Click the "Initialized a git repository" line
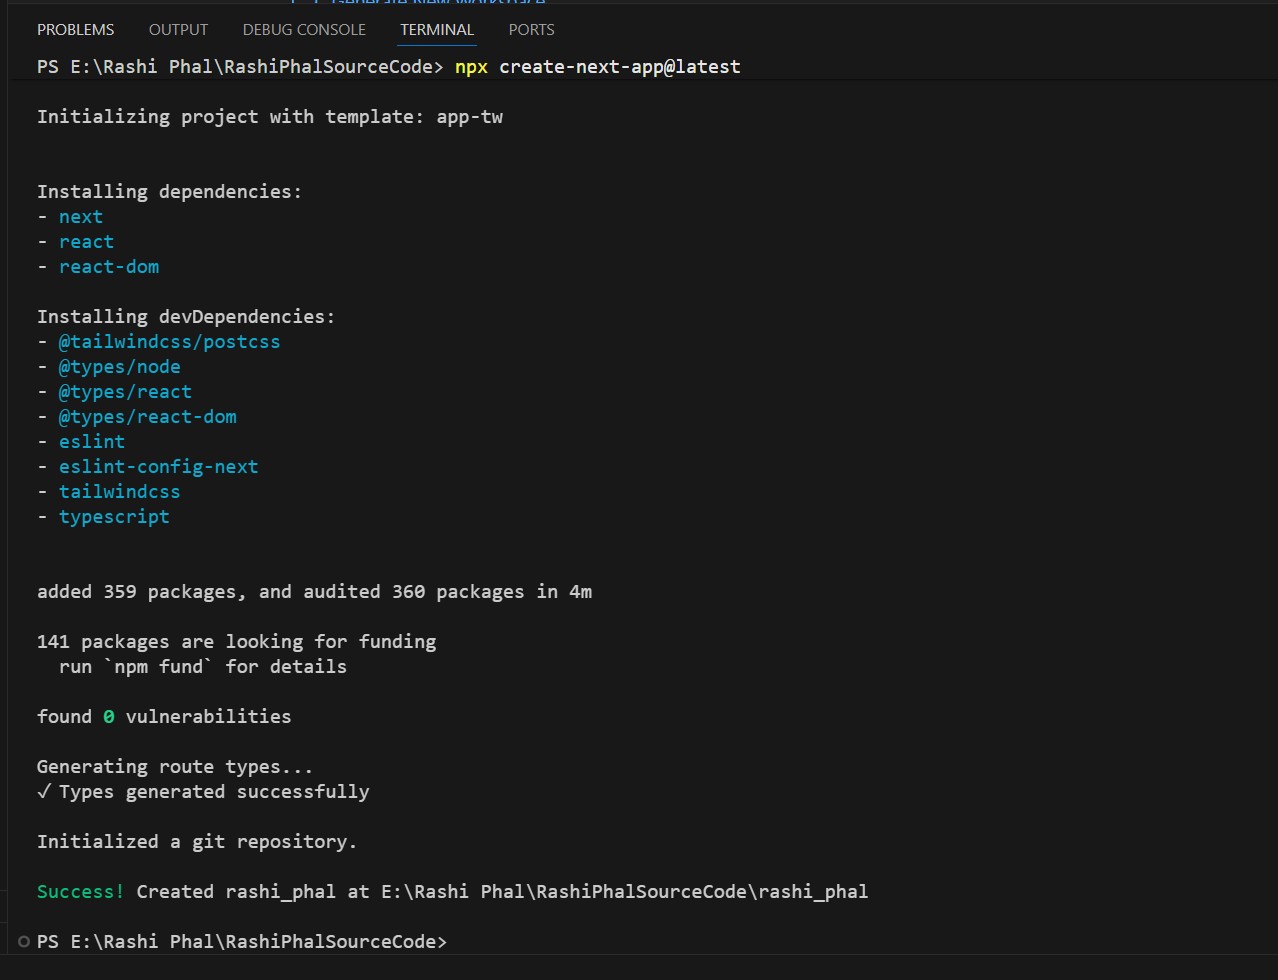This screenshot has height=980, width=1278. pos(197,842)
